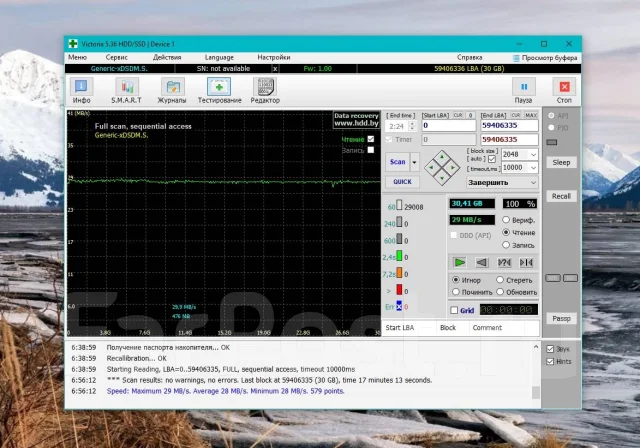The height and width of the screenshot is (448, 640).
Task: Click the butterfly seek playback button
Action: [x=526, y=262]
